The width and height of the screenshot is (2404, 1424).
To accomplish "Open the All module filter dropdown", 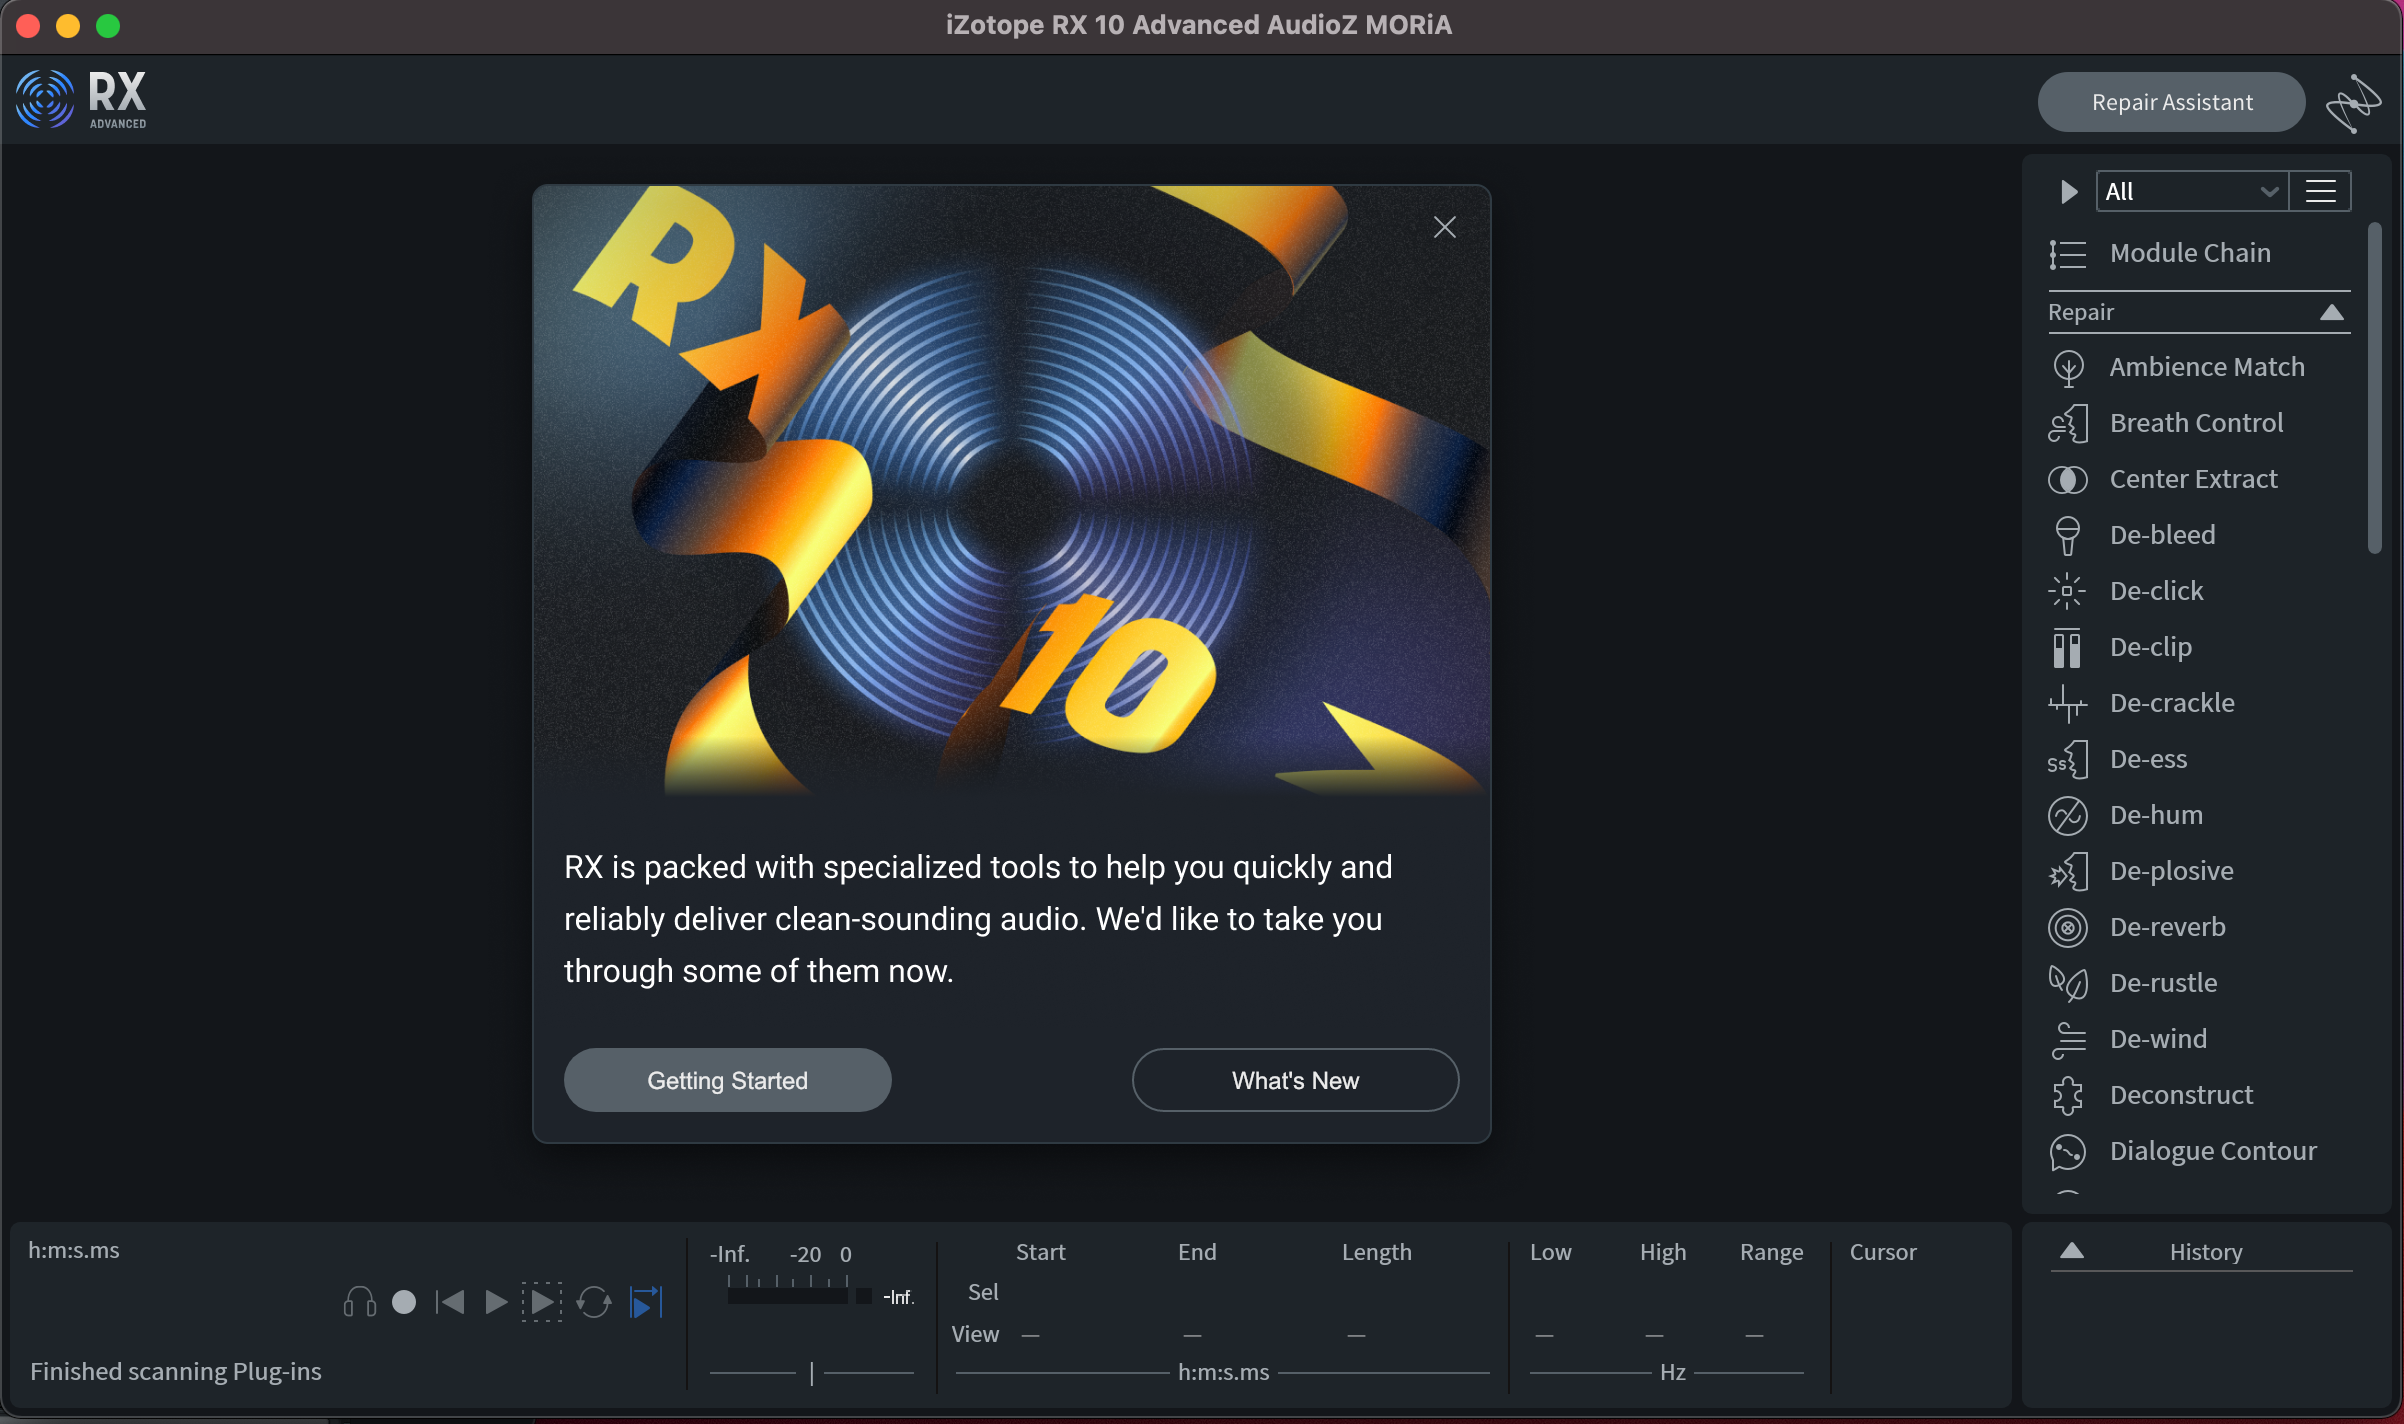I will pos(2191,191).
